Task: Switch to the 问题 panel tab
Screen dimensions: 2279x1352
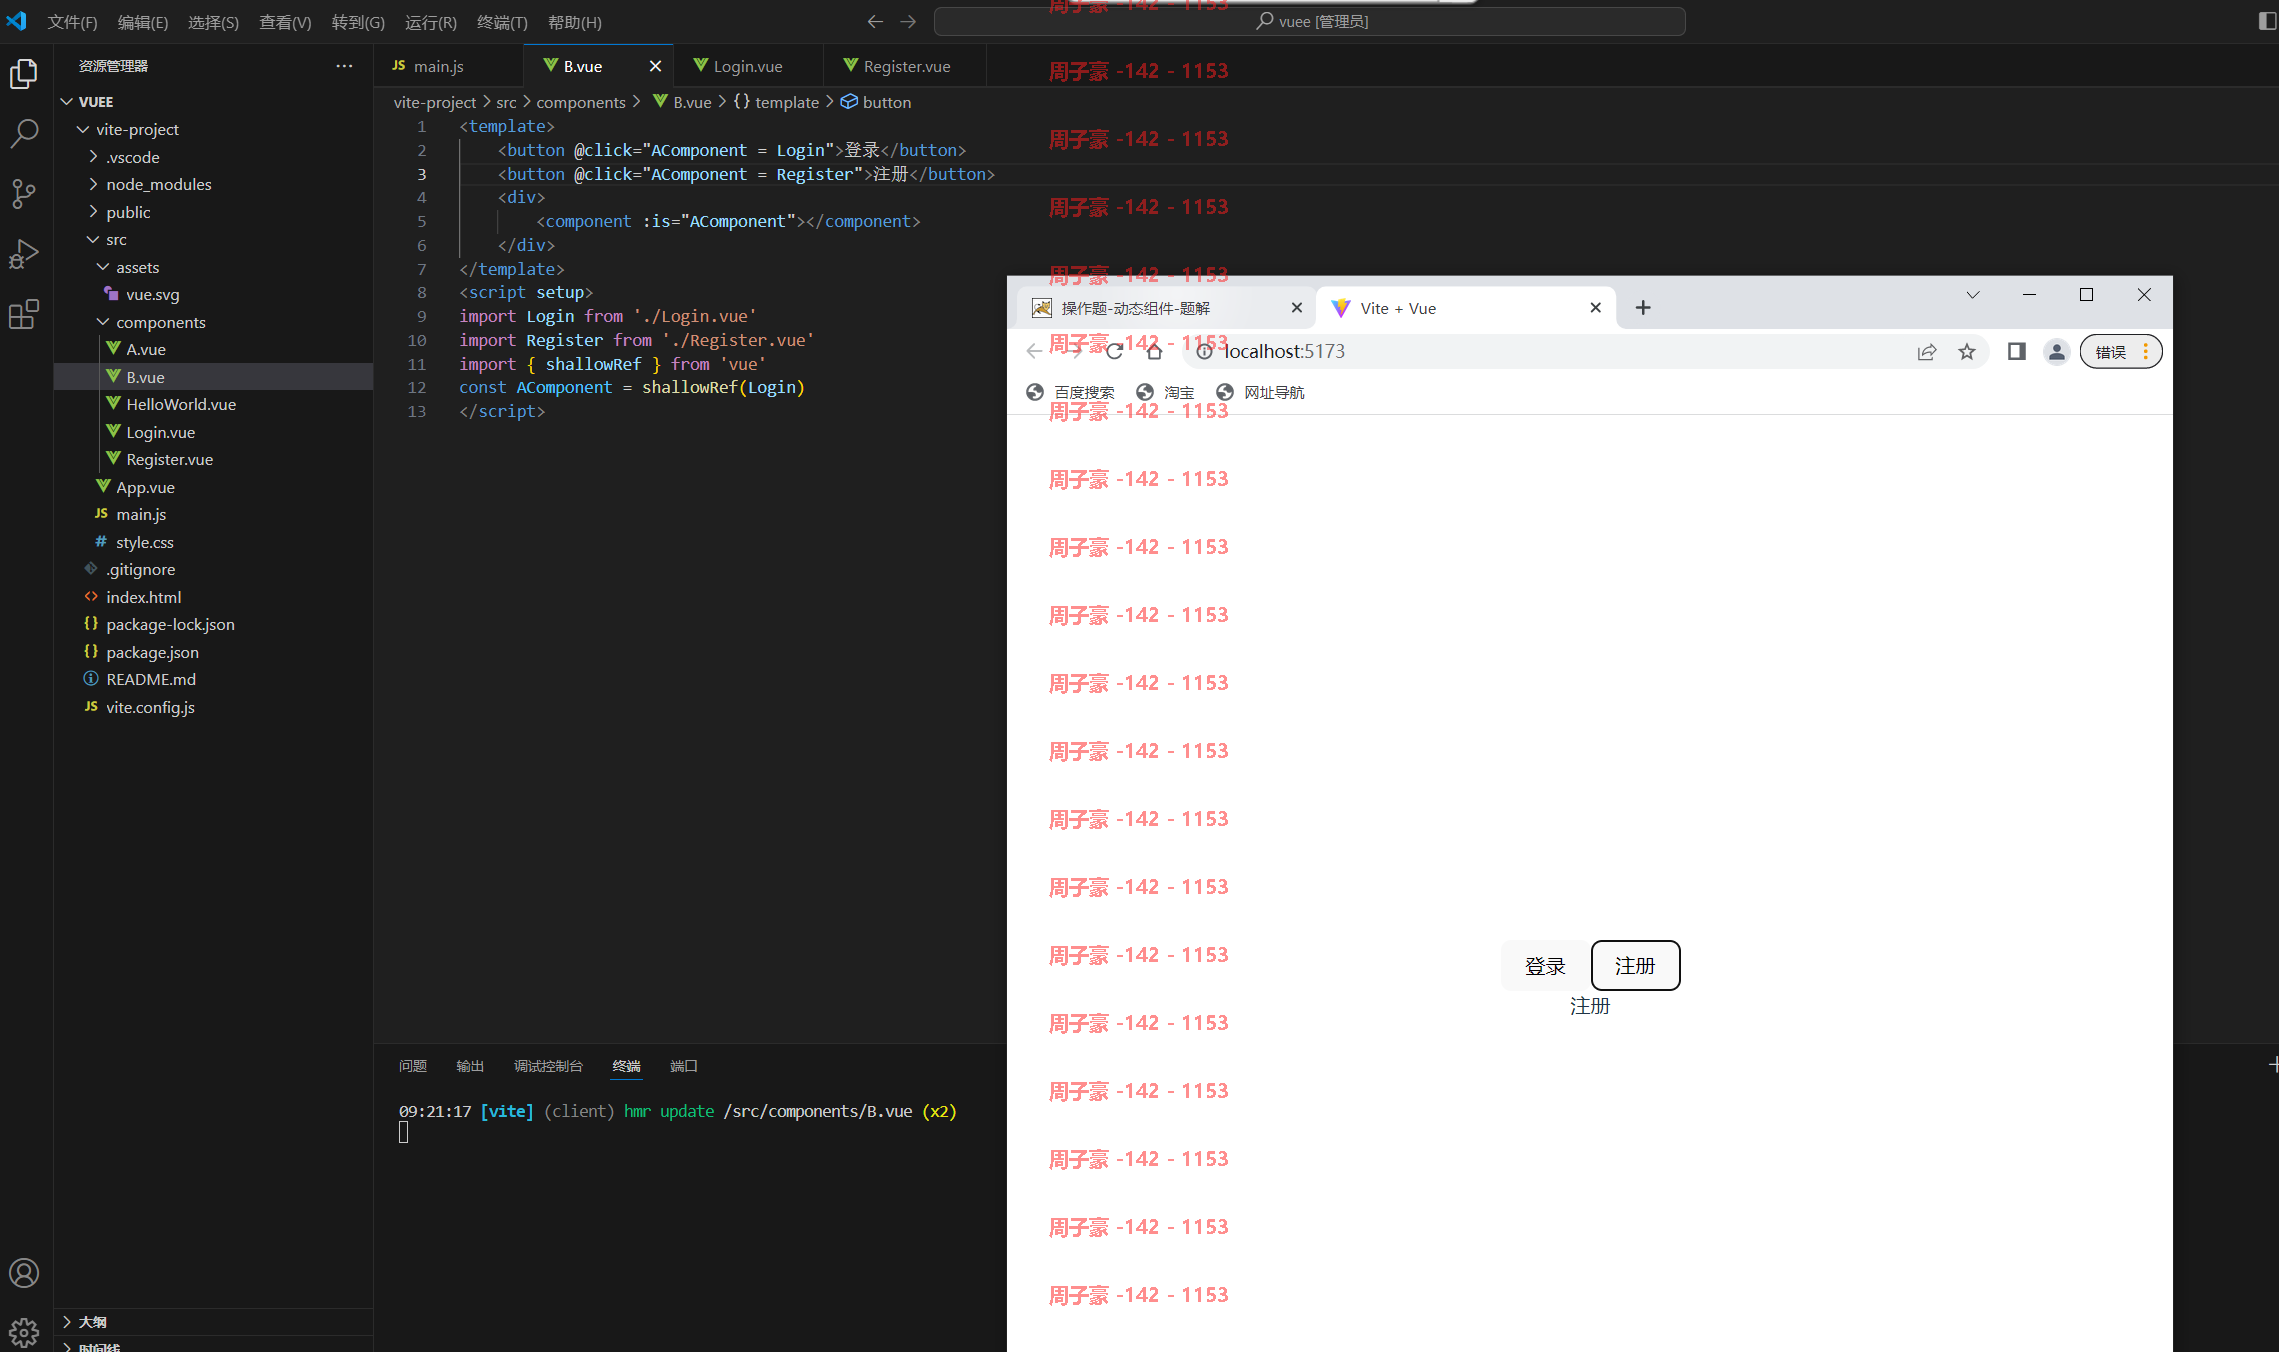Action: point(413,1066)
